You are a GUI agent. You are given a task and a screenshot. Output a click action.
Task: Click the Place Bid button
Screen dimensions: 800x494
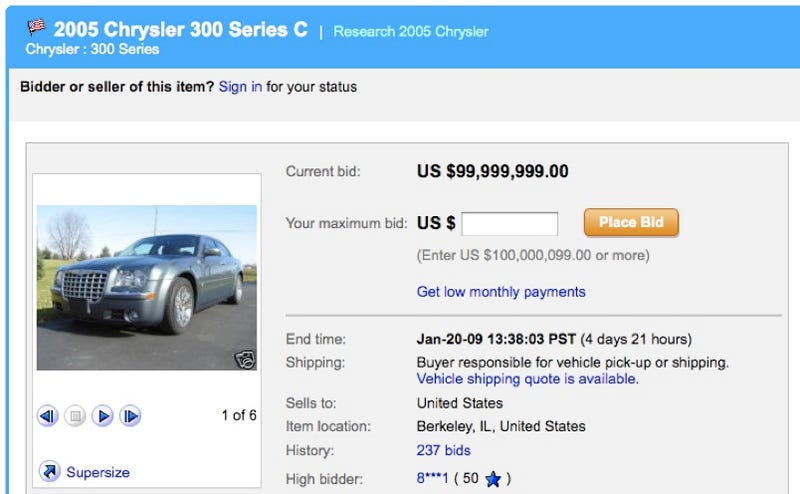pyautogui.click(x=631, y=223)
